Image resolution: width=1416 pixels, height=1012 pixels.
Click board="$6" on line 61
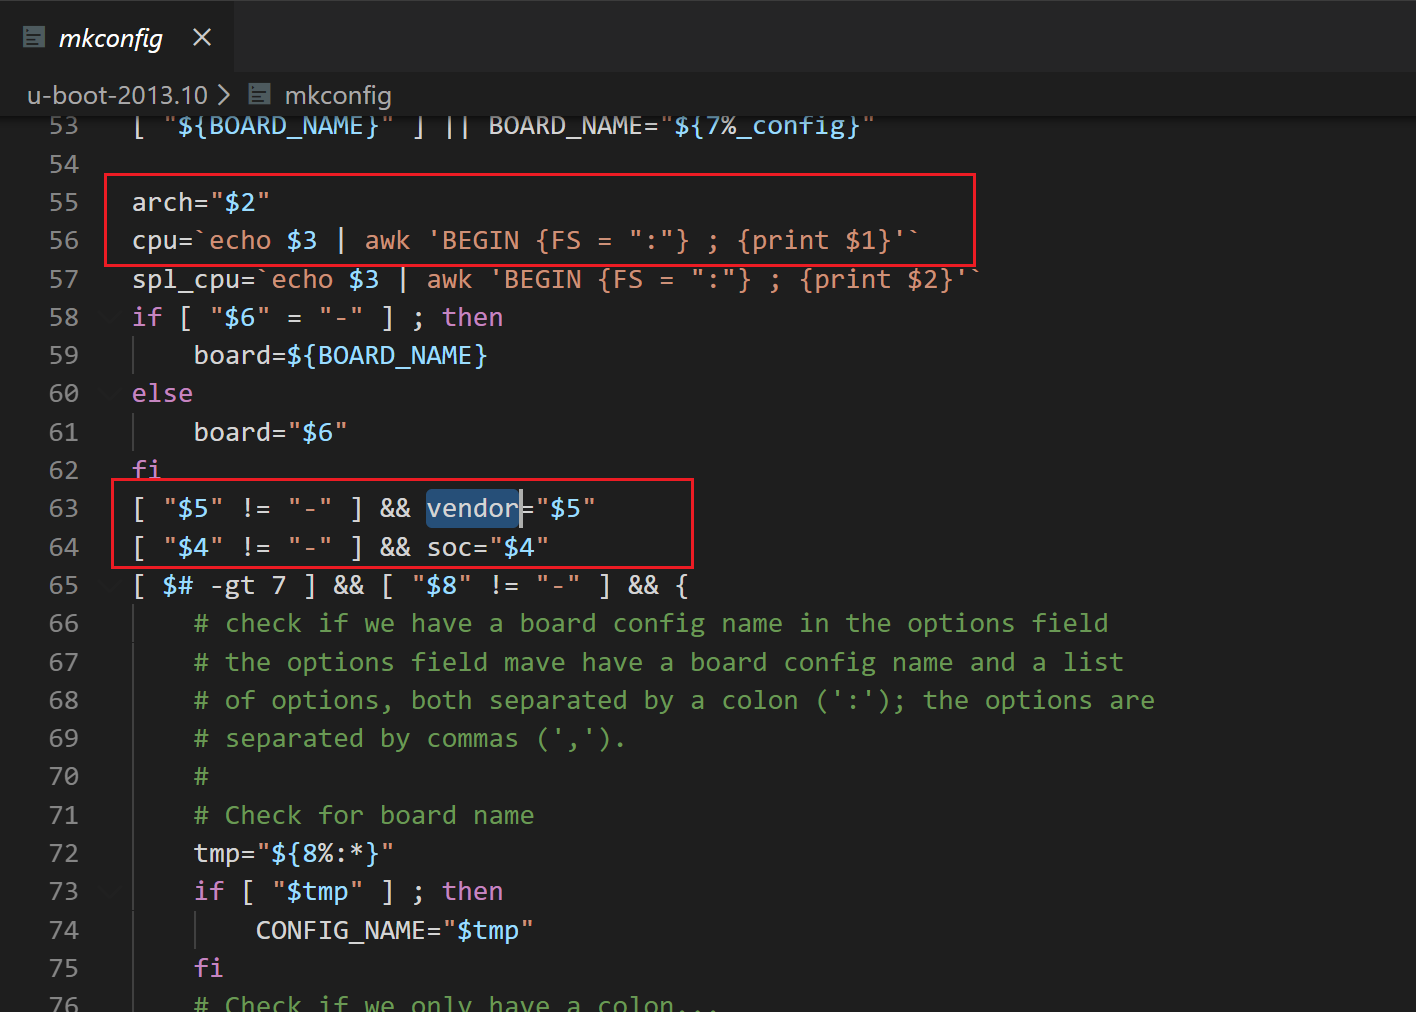(x=270, y=432)
